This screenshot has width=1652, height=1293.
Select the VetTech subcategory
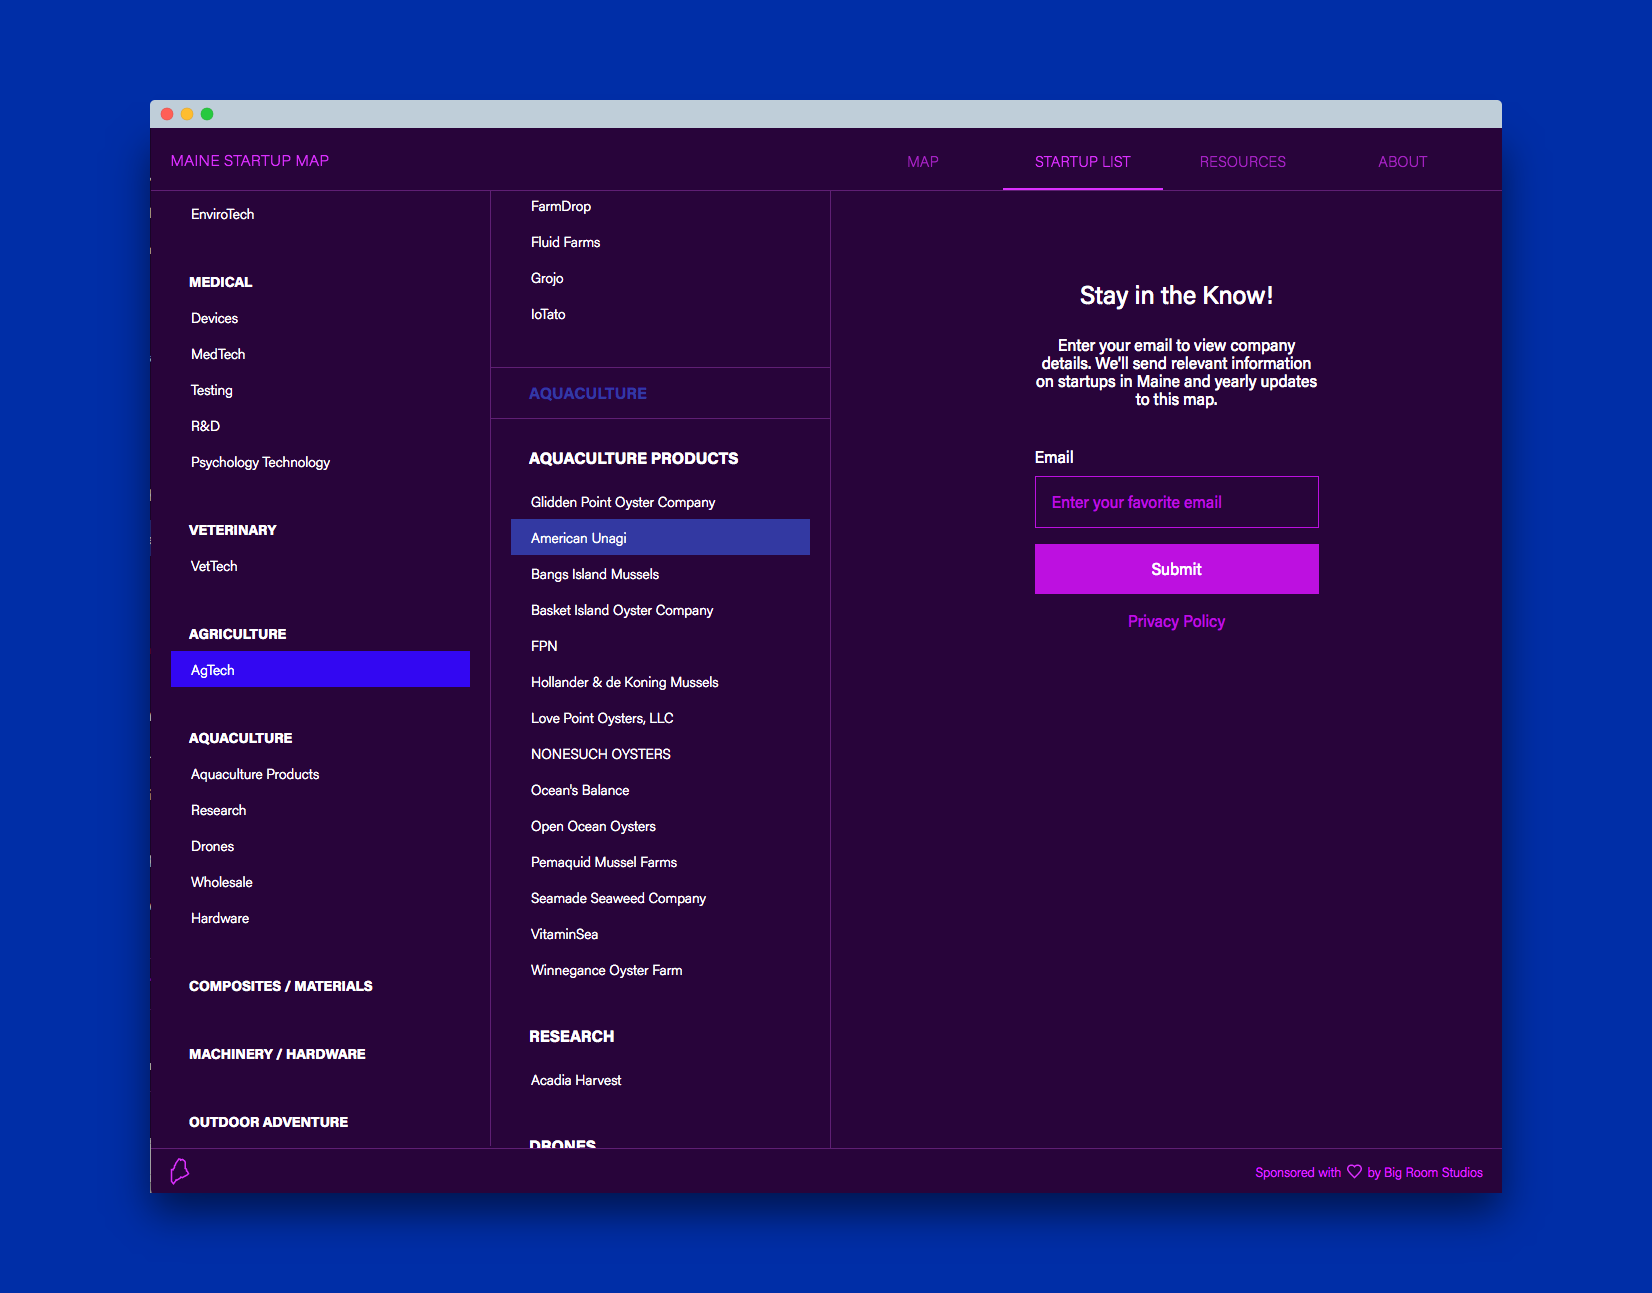pos(214,566)
